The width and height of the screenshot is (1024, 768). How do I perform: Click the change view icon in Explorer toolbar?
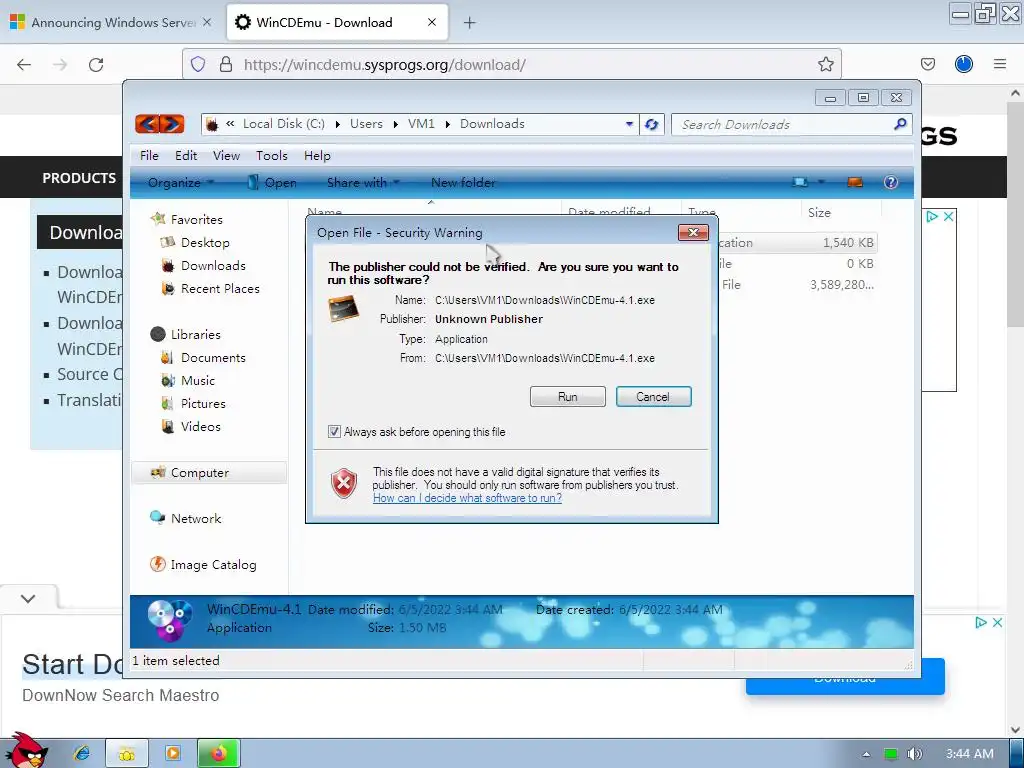click(800, 182)
